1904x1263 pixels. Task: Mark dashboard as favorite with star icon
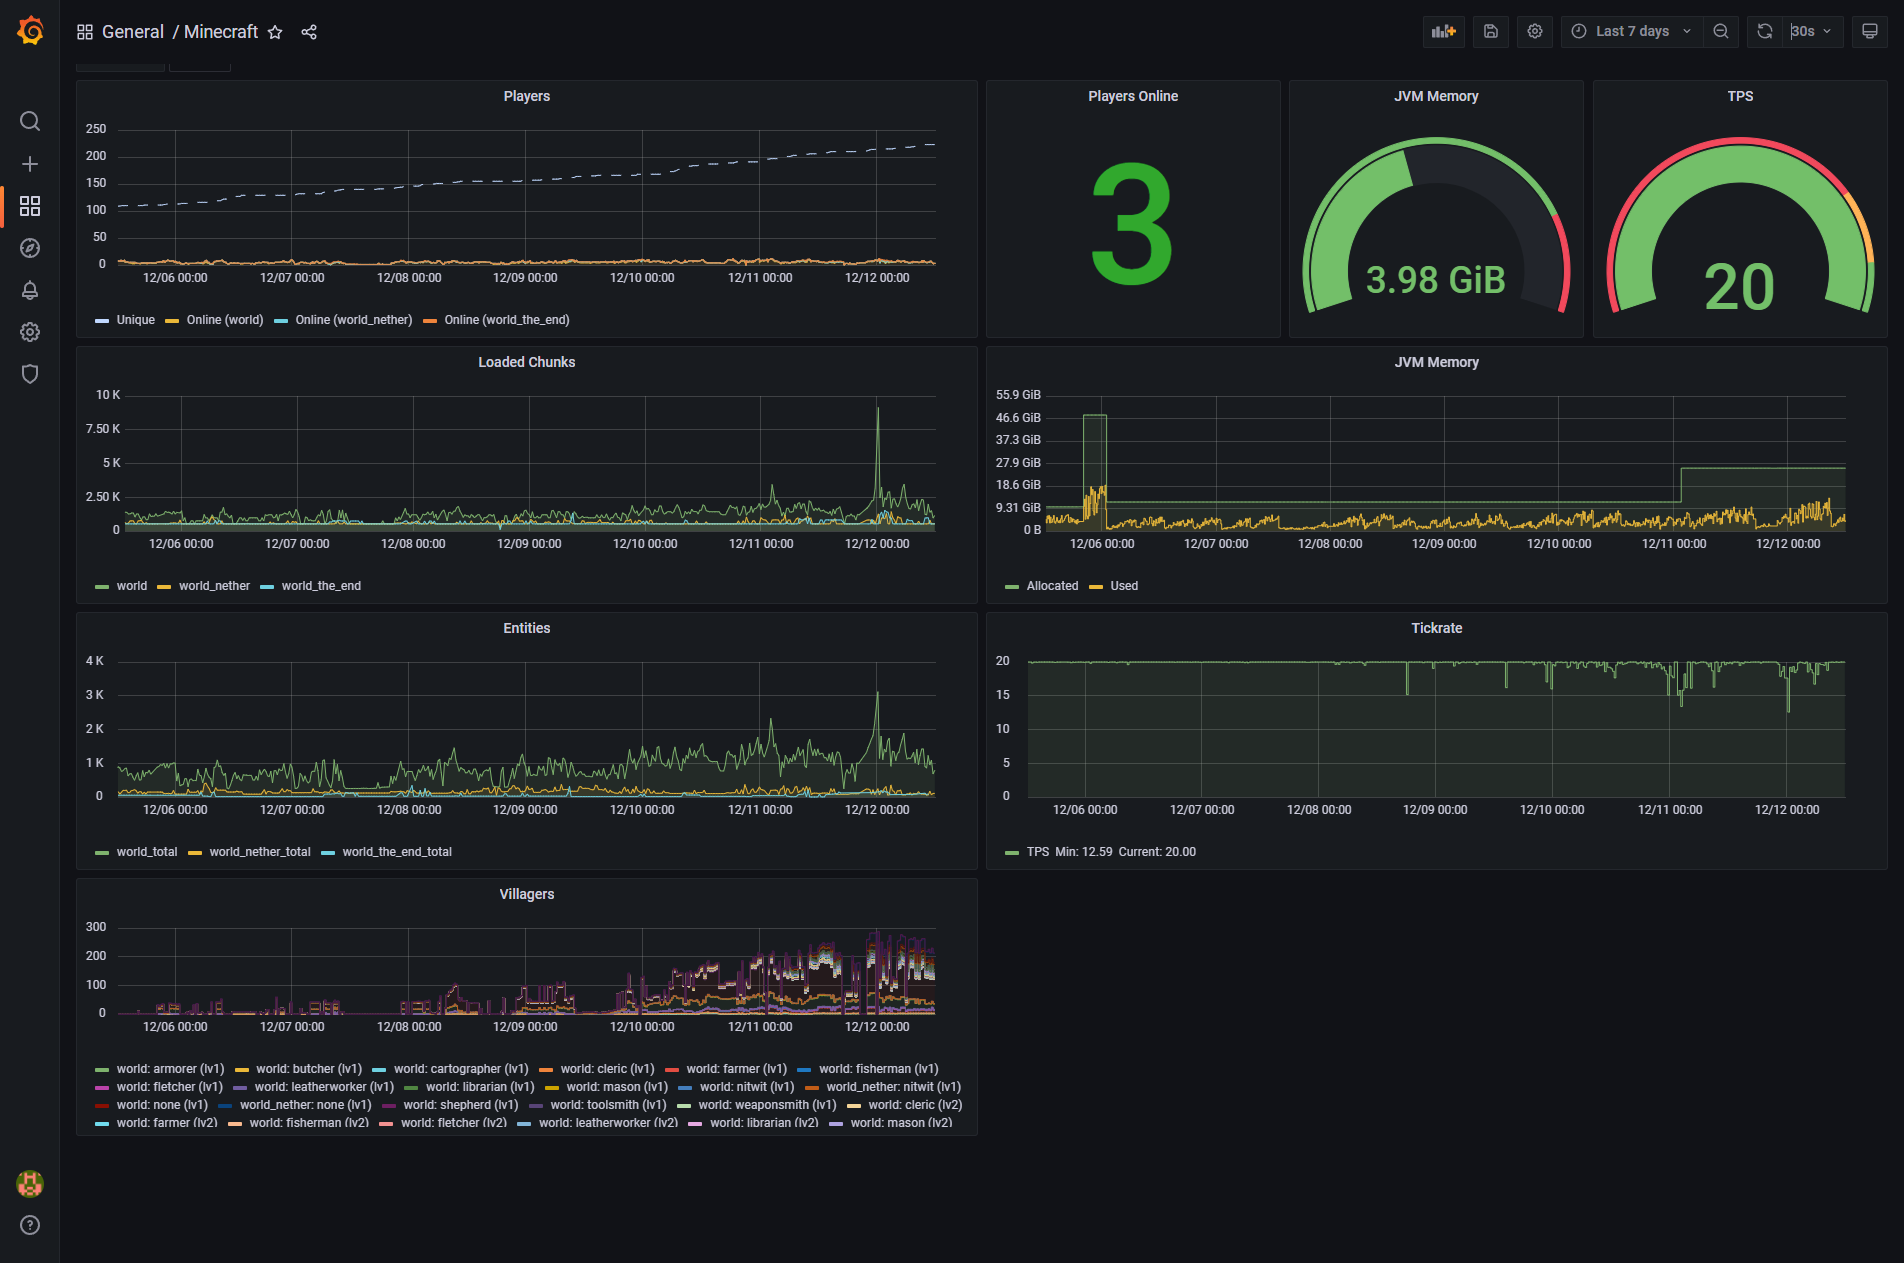pos(275,32)
